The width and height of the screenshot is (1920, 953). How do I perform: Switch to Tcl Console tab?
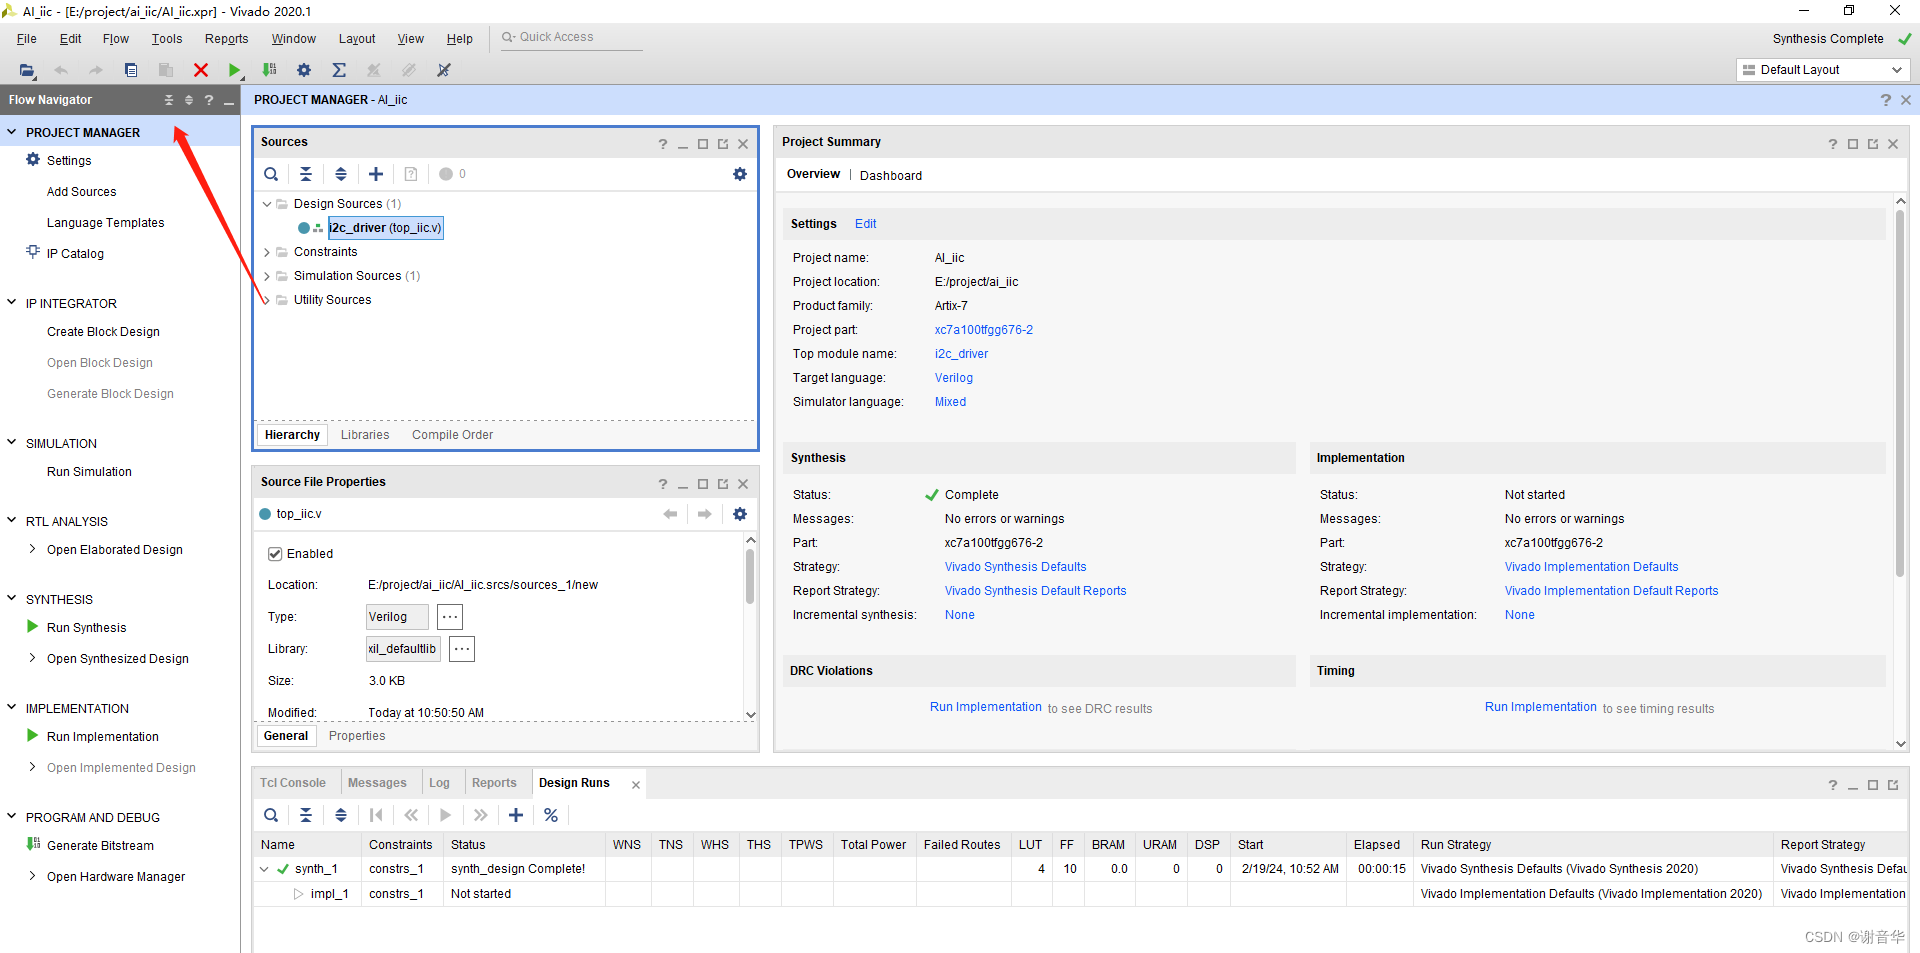coord(293,783)
